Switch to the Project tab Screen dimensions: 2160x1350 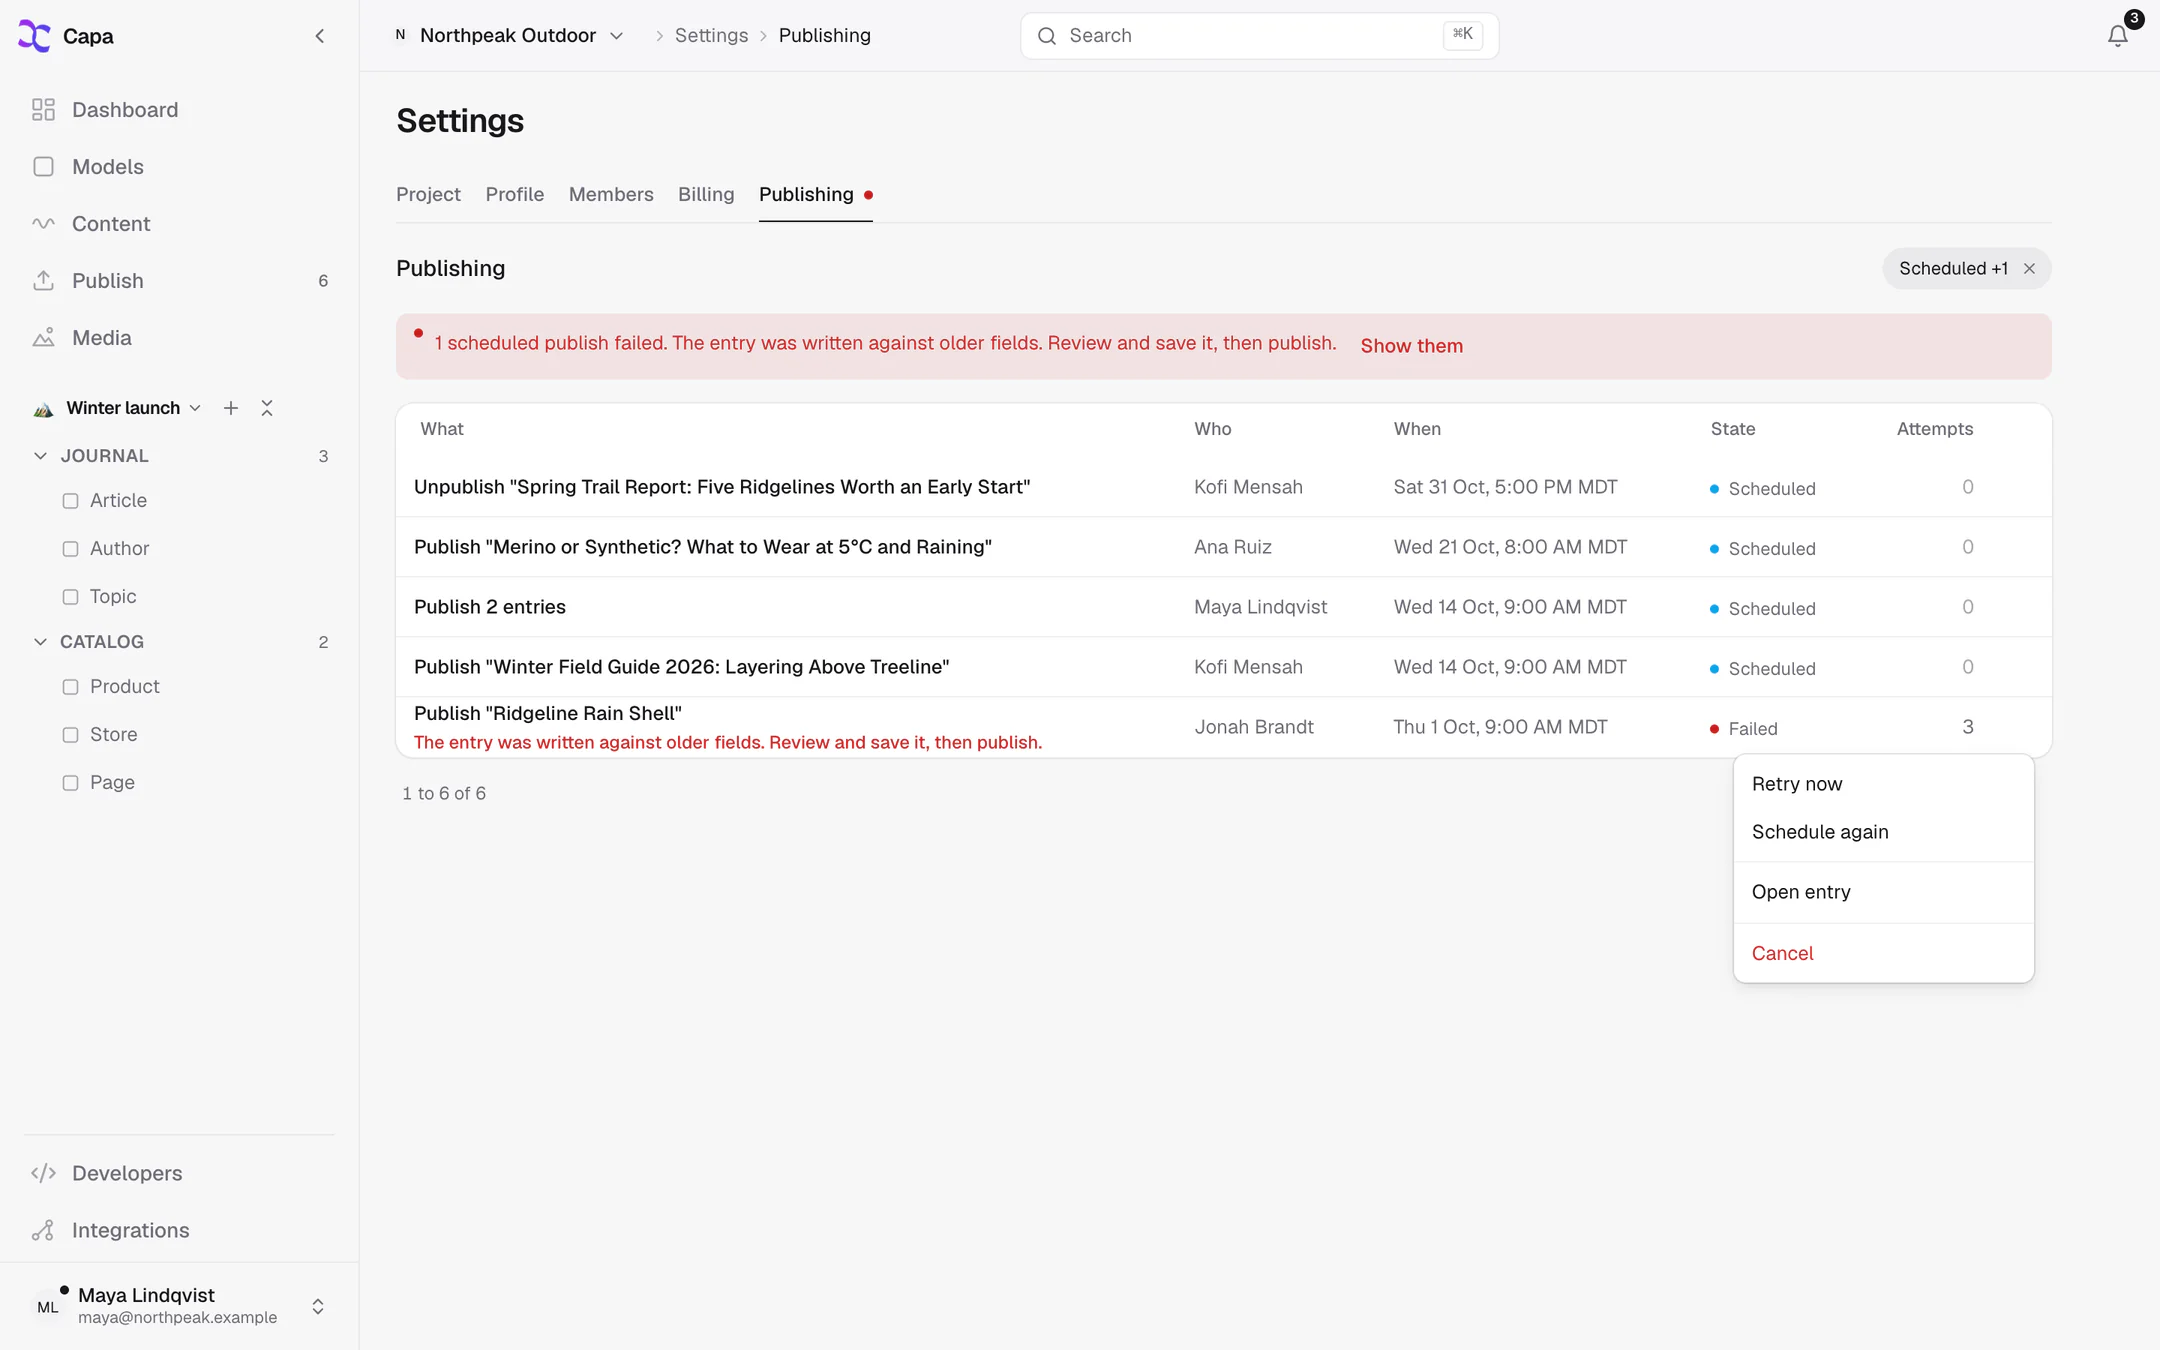(428, 195)
